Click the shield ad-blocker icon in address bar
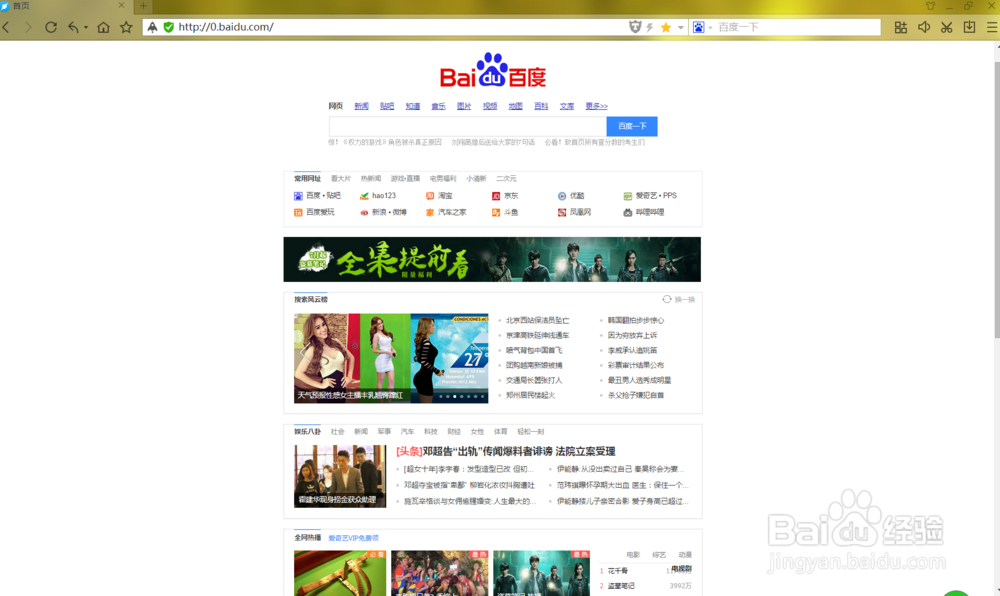 [633, 27]
